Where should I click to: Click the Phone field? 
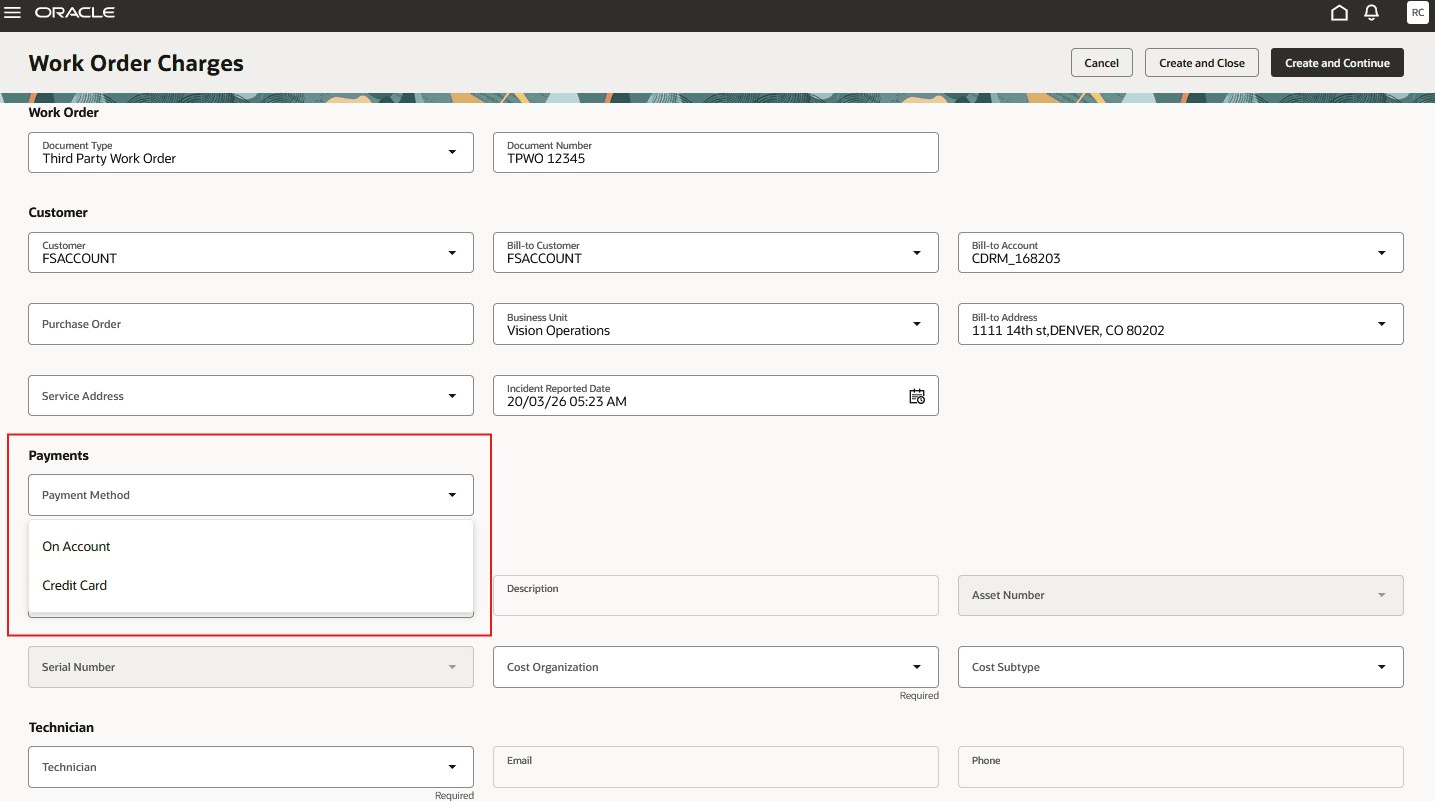(x=1181, y=767)
